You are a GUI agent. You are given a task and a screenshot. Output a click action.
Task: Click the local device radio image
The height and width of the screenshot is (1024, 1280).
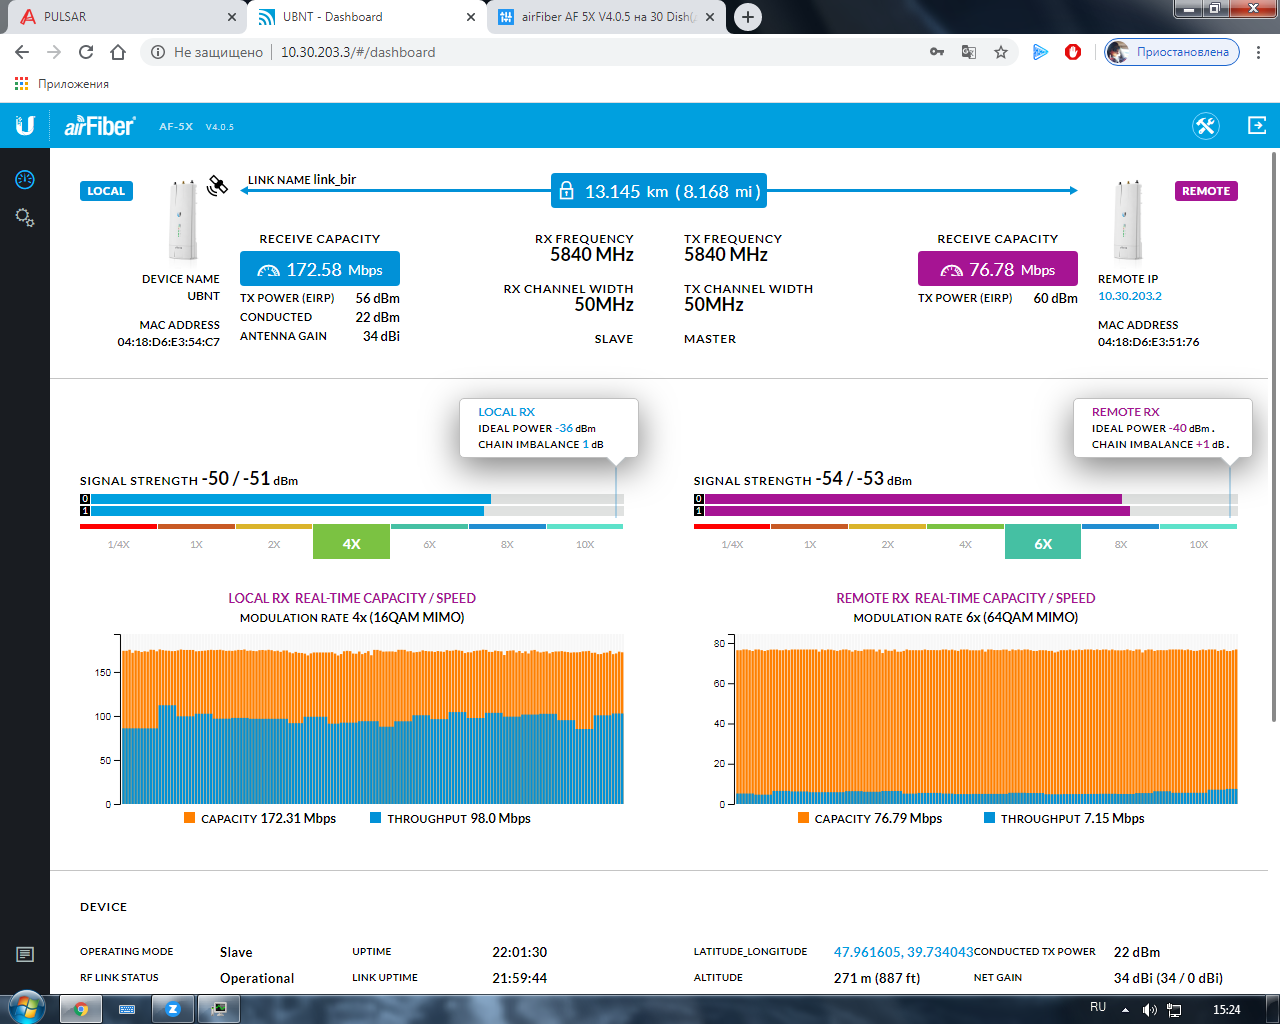183,219
